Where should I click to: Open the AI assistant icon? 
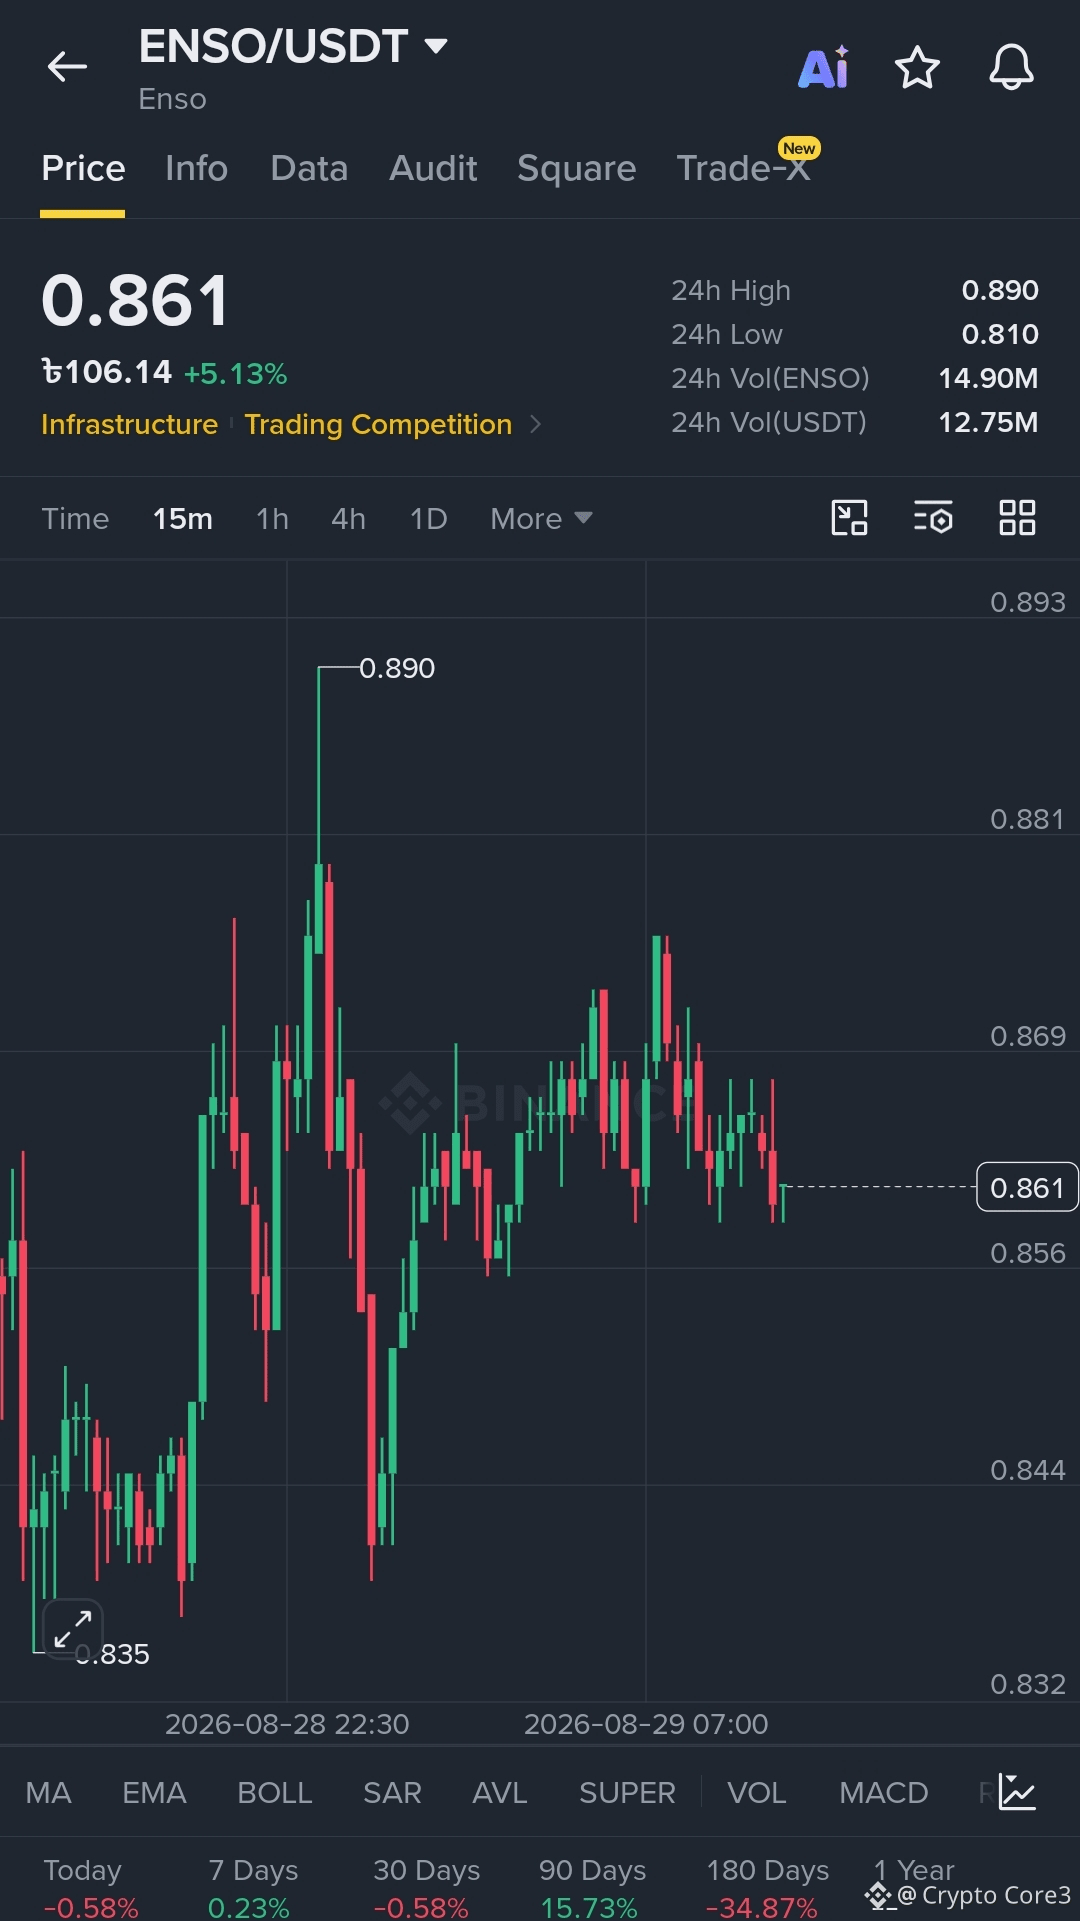tap(824, 67)
